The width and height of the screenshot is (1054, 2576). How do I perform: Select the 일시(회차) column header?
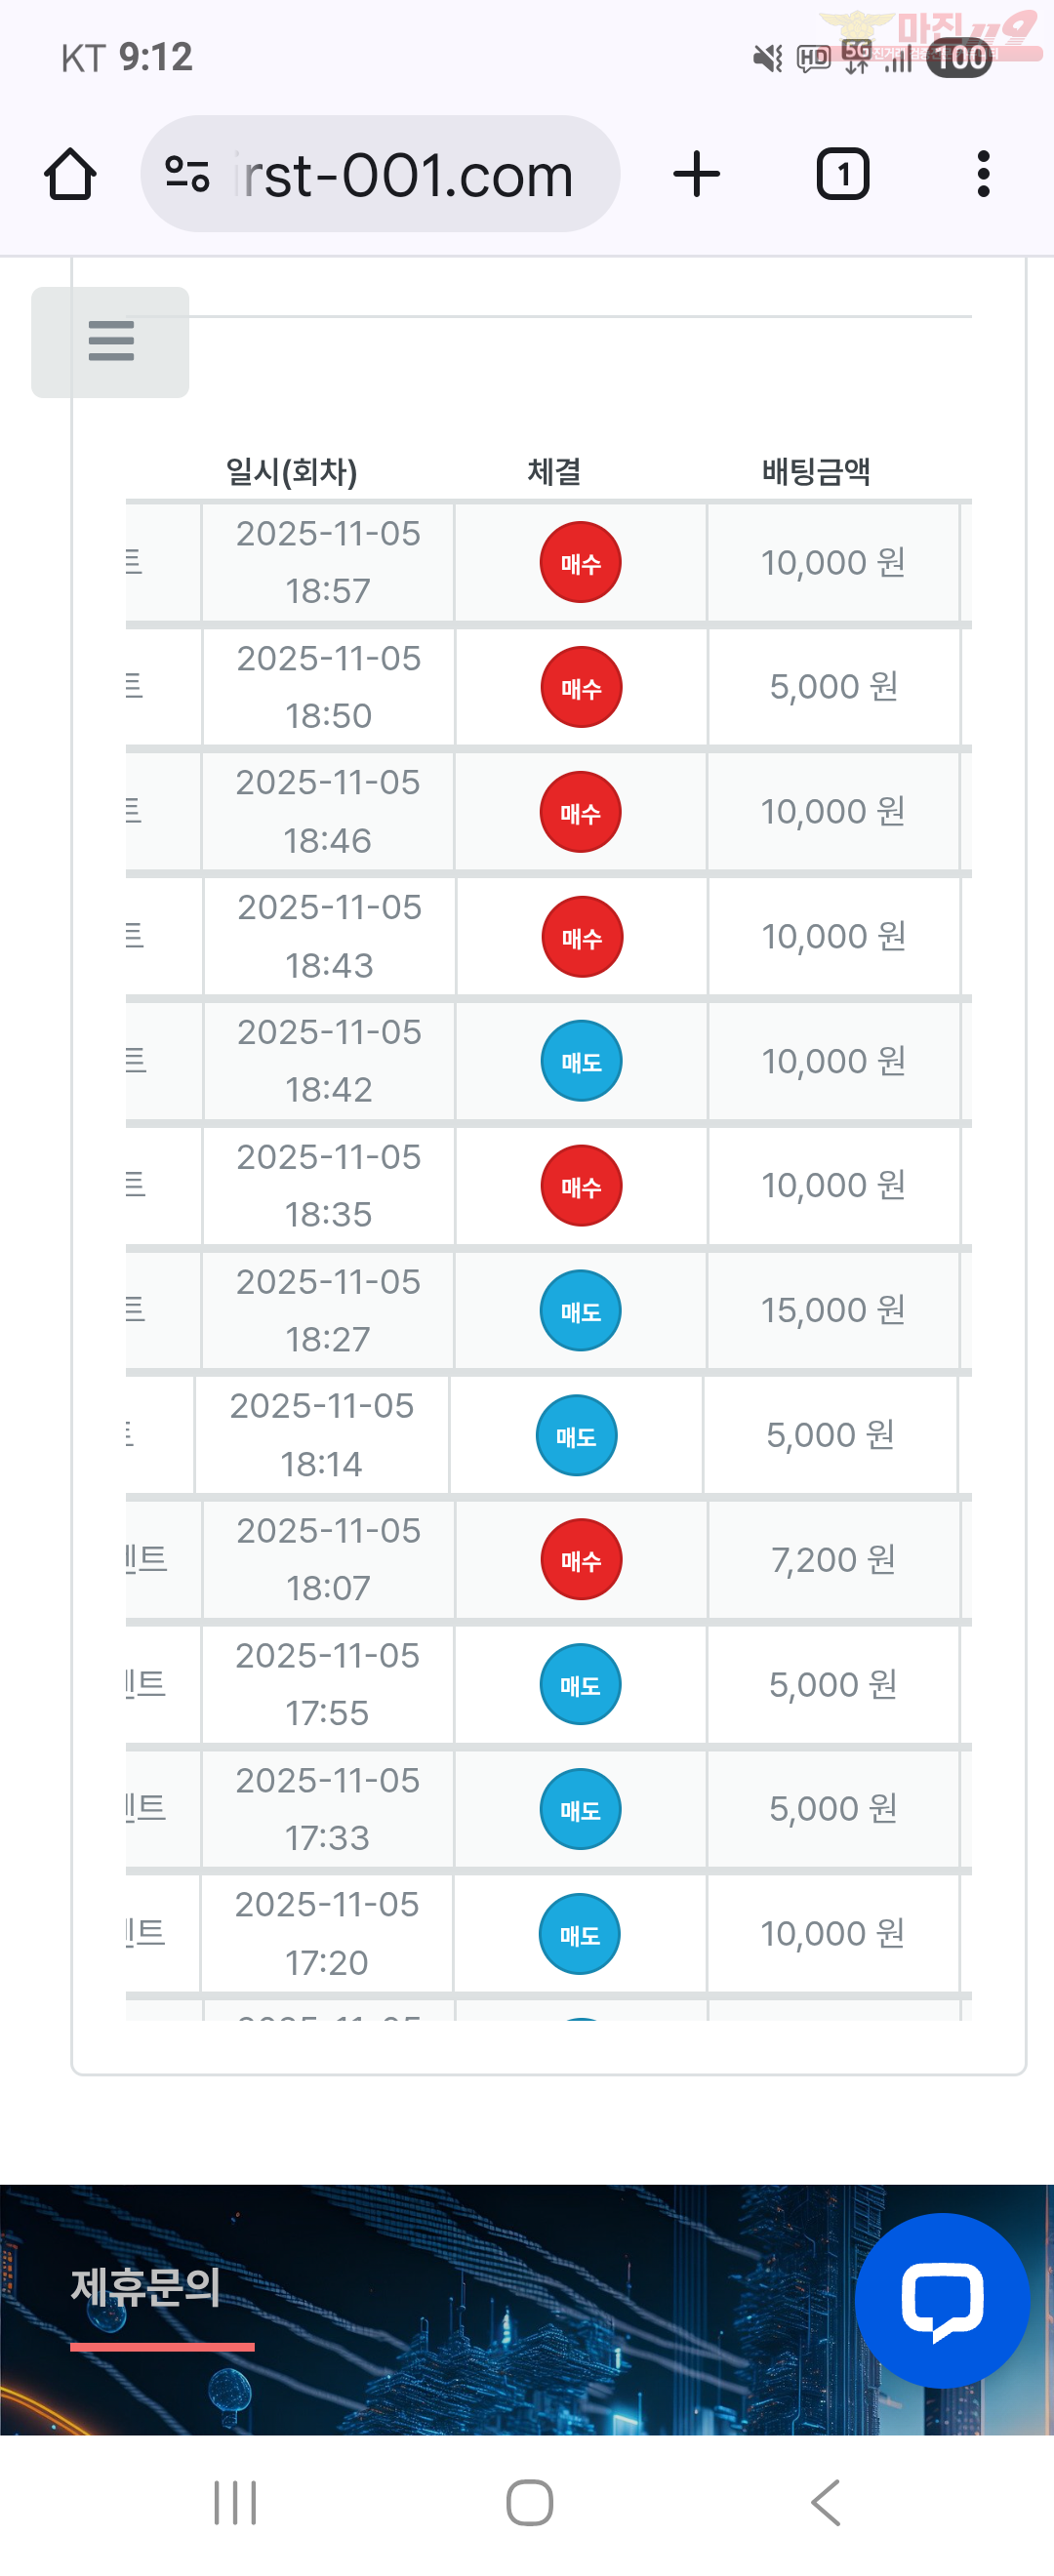tap(291, 471)
